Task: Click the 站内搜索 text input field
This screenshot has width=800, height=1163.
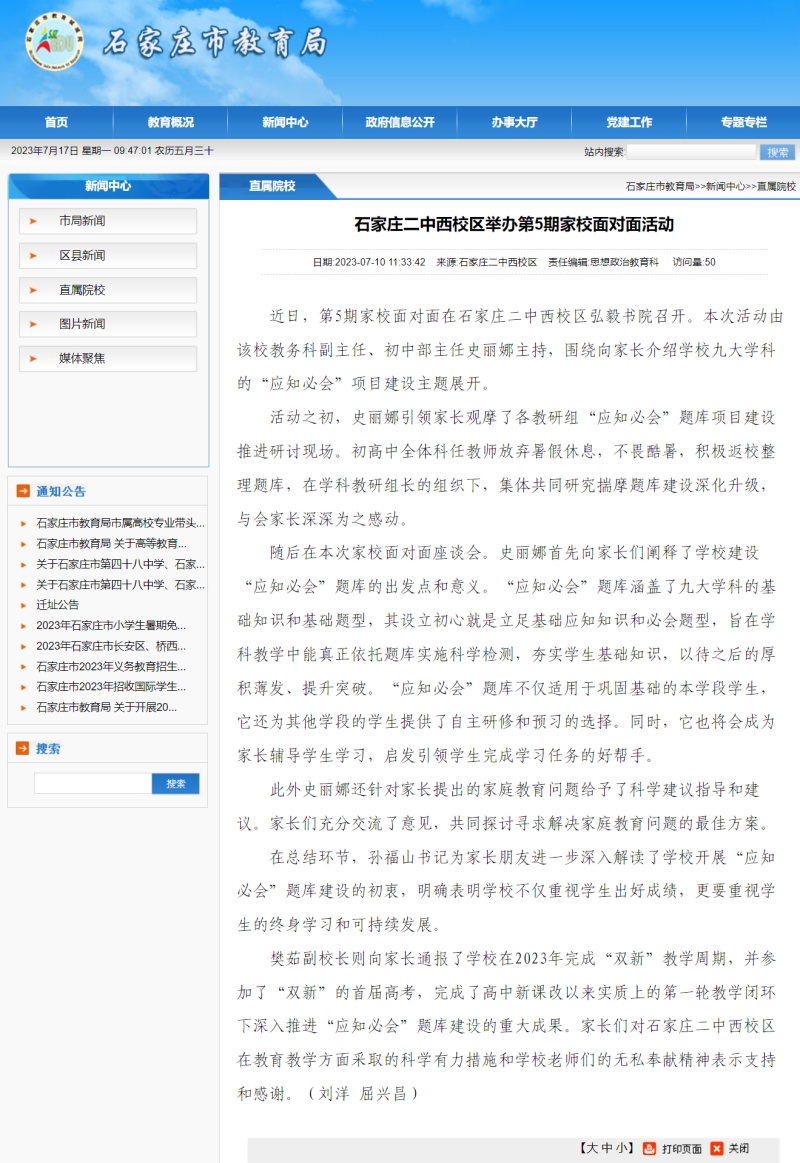Action: pyautogui.click(x=691, y=152)
